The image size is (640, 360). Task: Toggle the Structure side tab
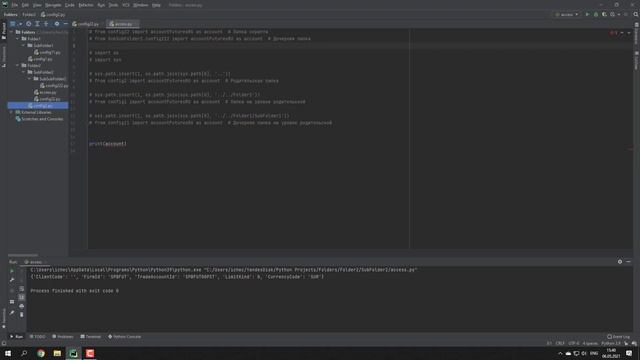coord(4,56)
